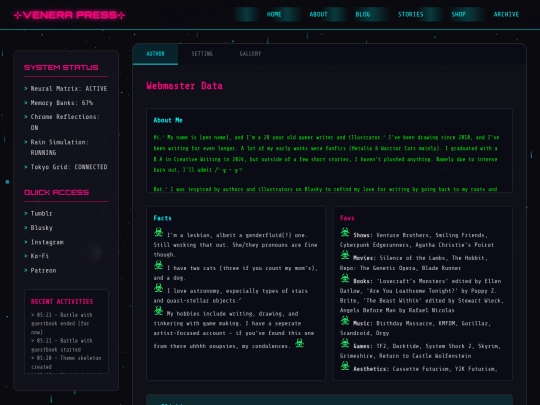Viewport: 540px width, 405px height.
Task: Open the ARCHIVE nav link
Action: [506, 14]
